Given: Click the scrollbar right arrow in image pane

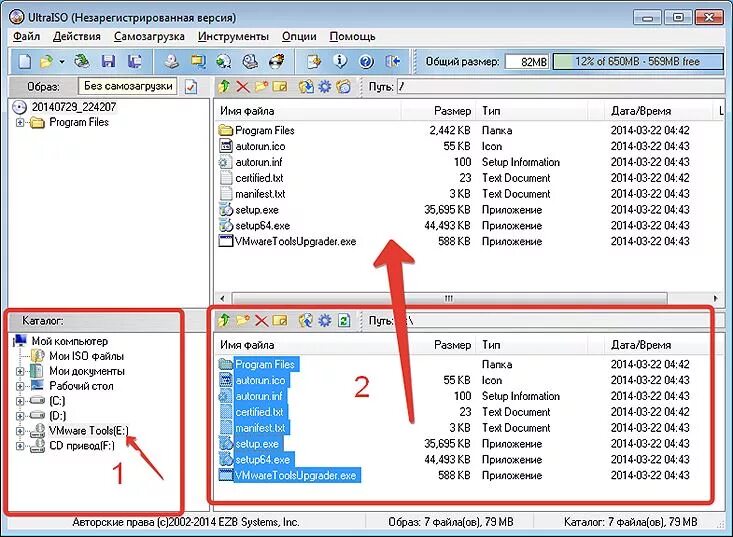Looking at the screenshot, I should click(715, 298).
